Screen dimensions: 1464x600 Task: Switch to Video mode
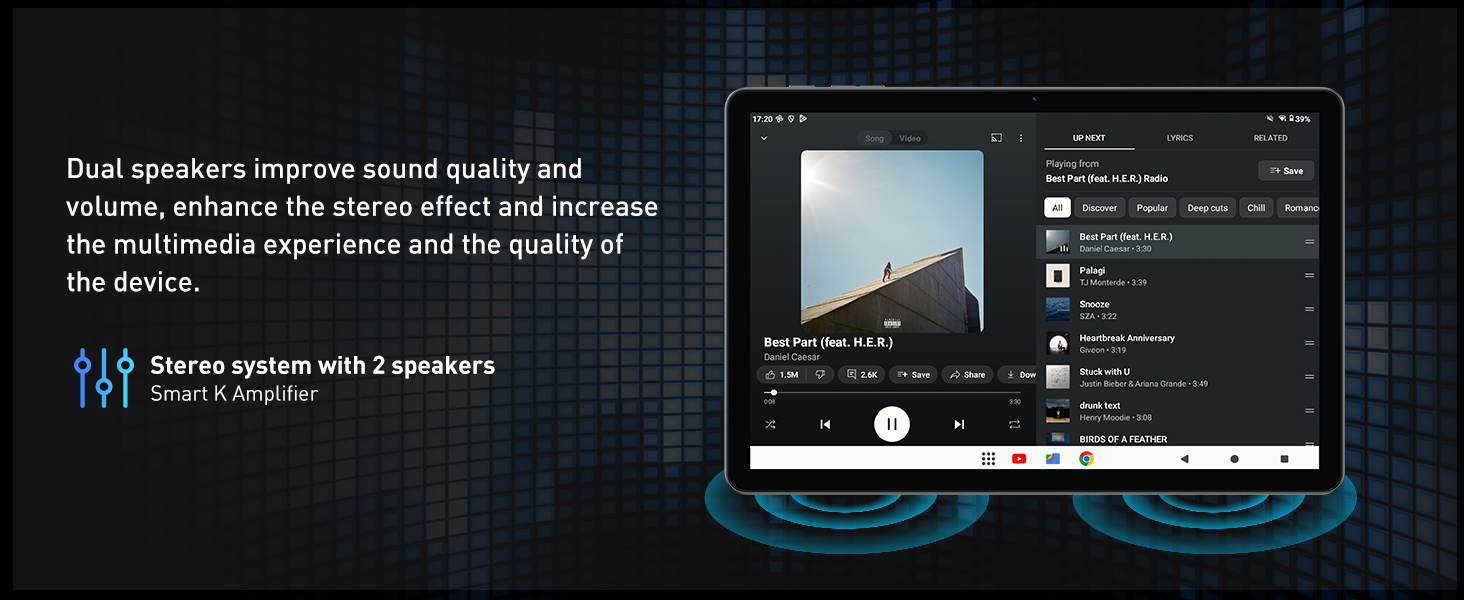(910, 138)
